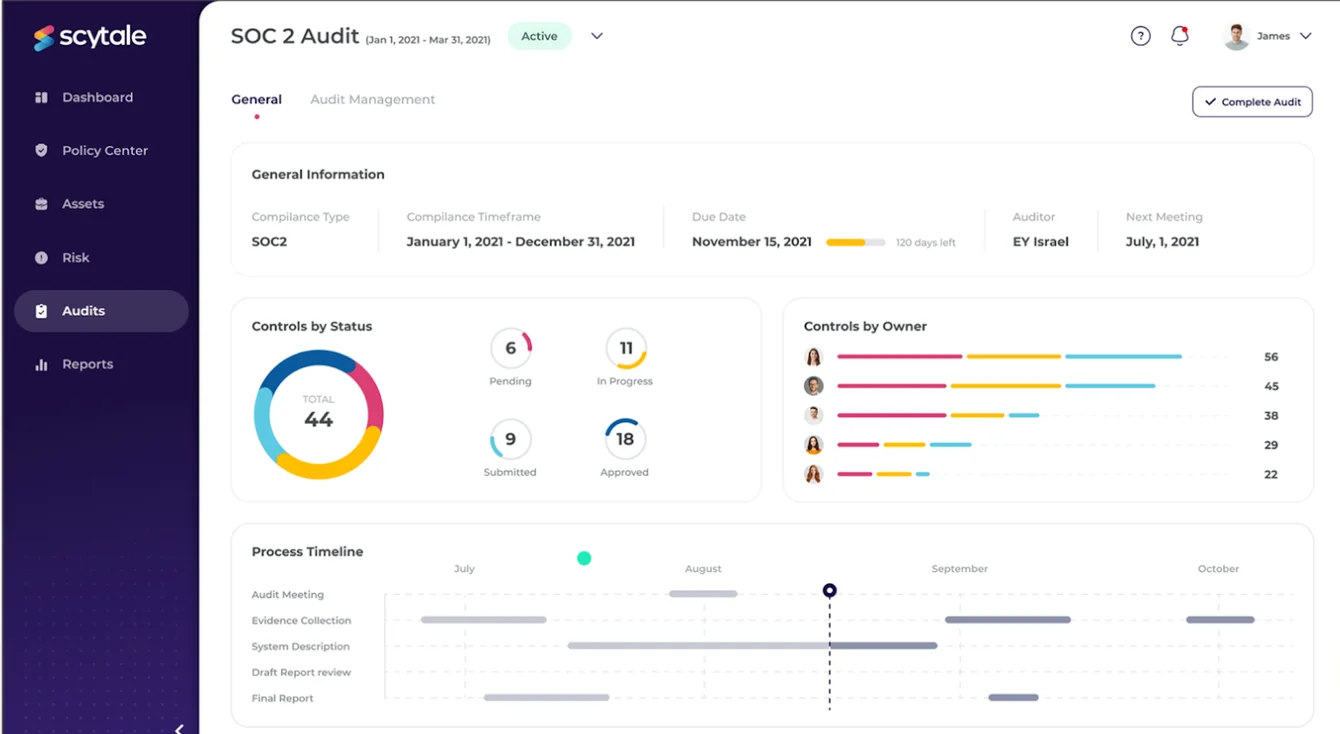The height and width of the screenshot is (734, 1340).
Task: Click the In Progress circle showing 11
Action: tap(626, 348)
